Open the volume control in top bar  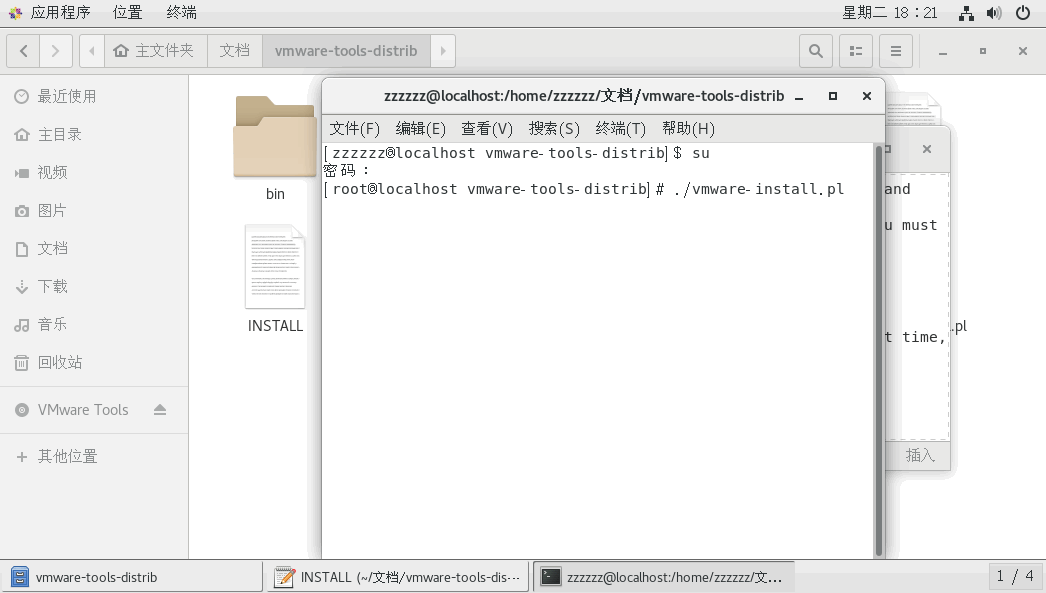click(x=994, y=13)
